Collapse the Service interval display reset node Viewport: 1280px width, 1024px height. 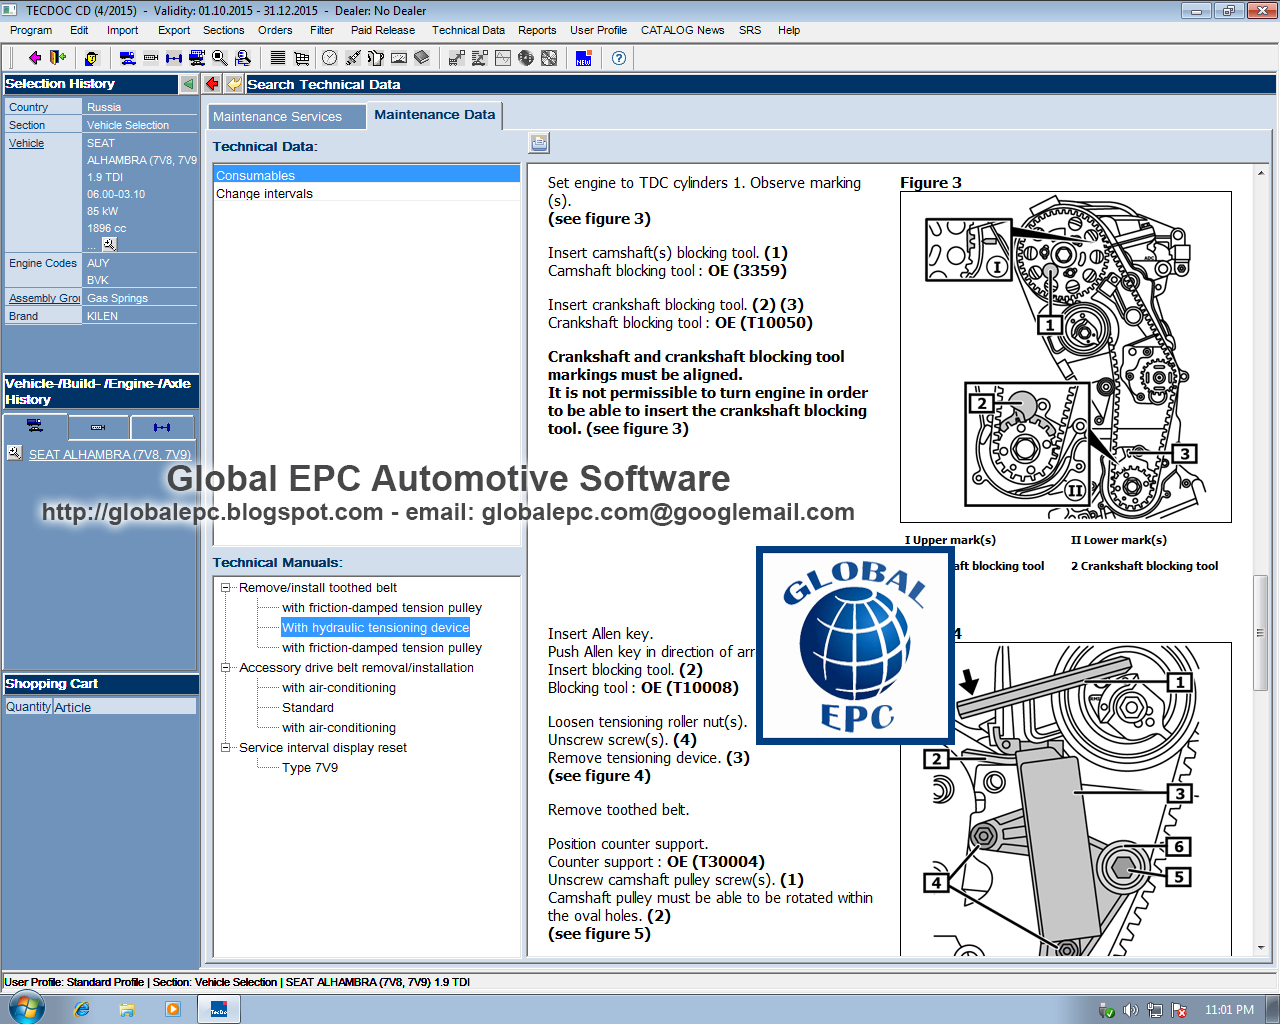pyautogui.click(x=226, y=748)
